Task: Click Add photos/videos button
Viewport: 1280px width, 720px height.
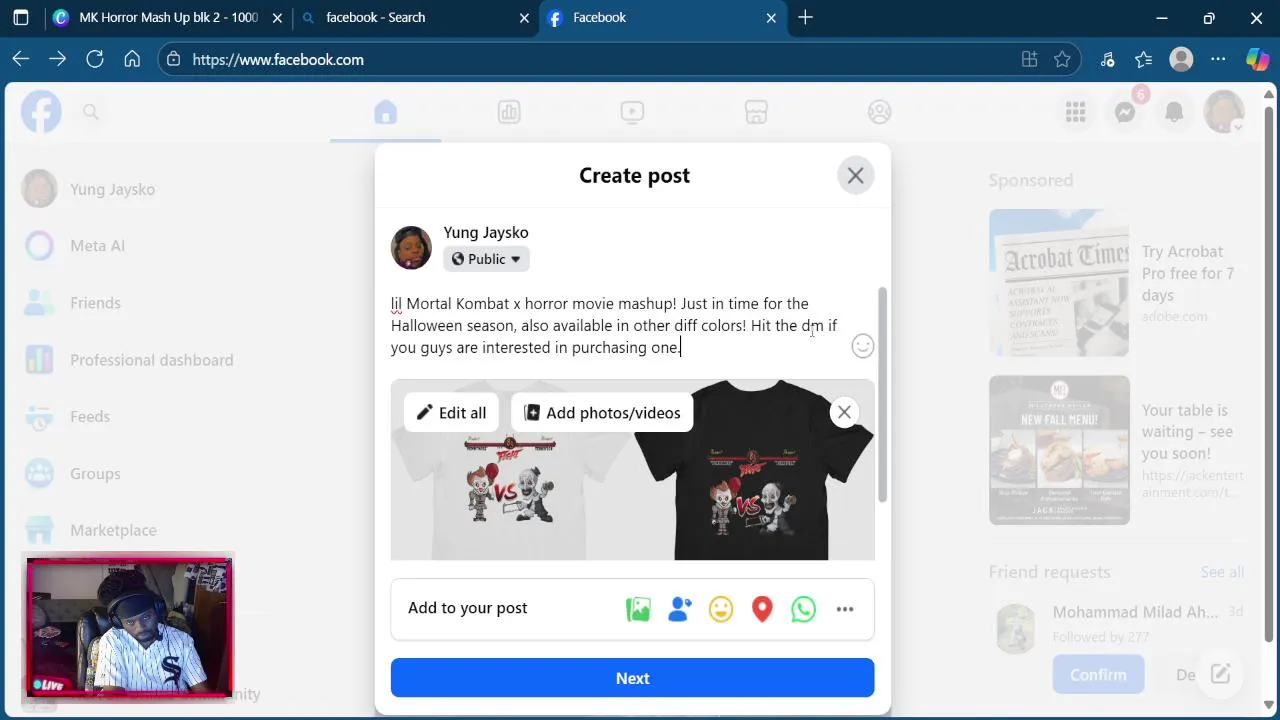Action: click(x=602, y=413)
